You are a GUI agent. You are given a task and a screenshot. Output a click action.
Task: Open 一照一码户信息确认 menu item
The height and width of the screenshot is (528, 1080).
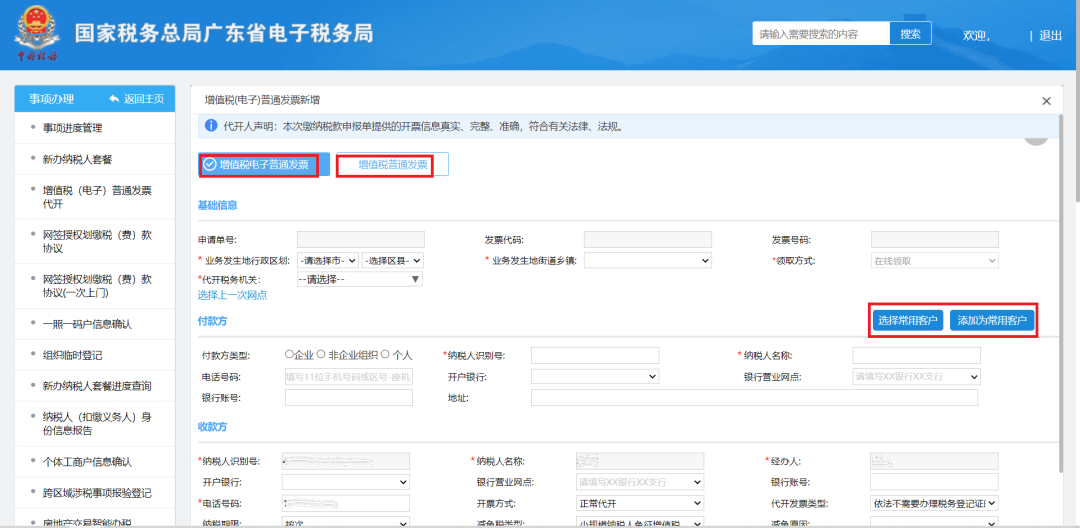click(87, 324)
